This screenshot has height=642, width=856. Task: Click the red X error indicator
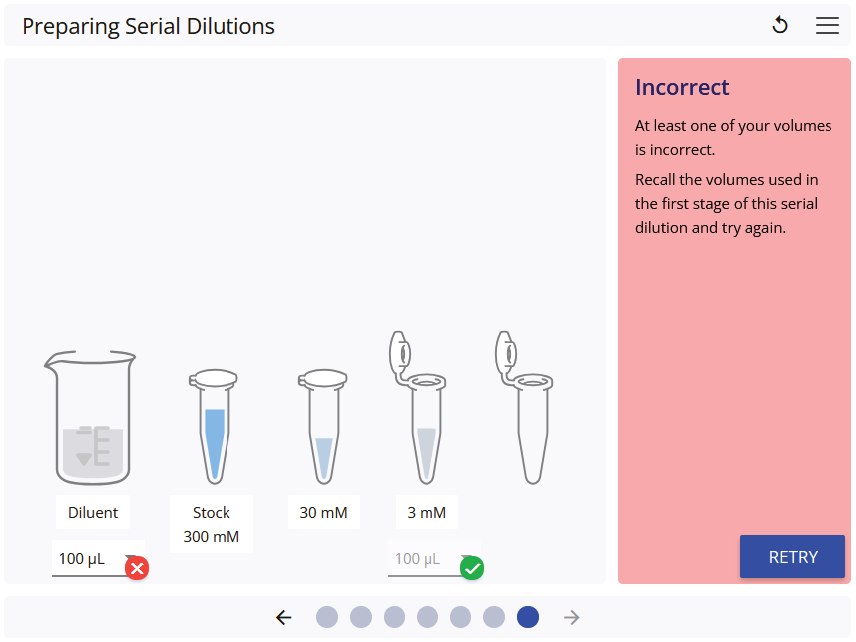137,568
